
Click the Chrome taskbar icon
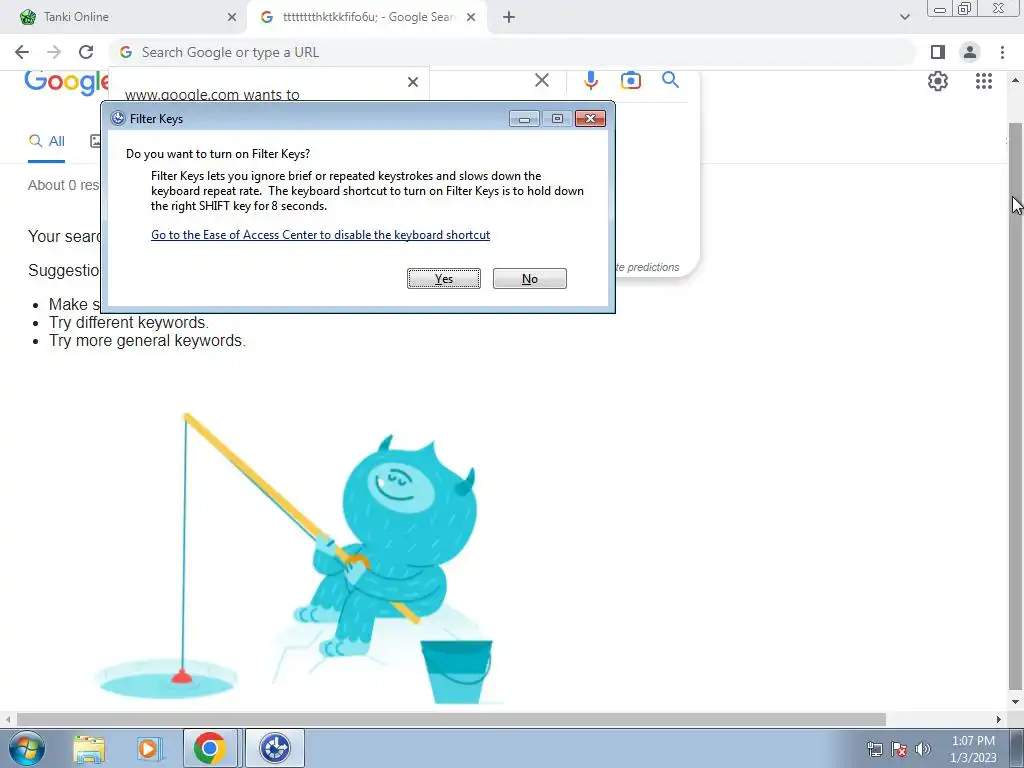pyautogui.click(x=210, y=748)
